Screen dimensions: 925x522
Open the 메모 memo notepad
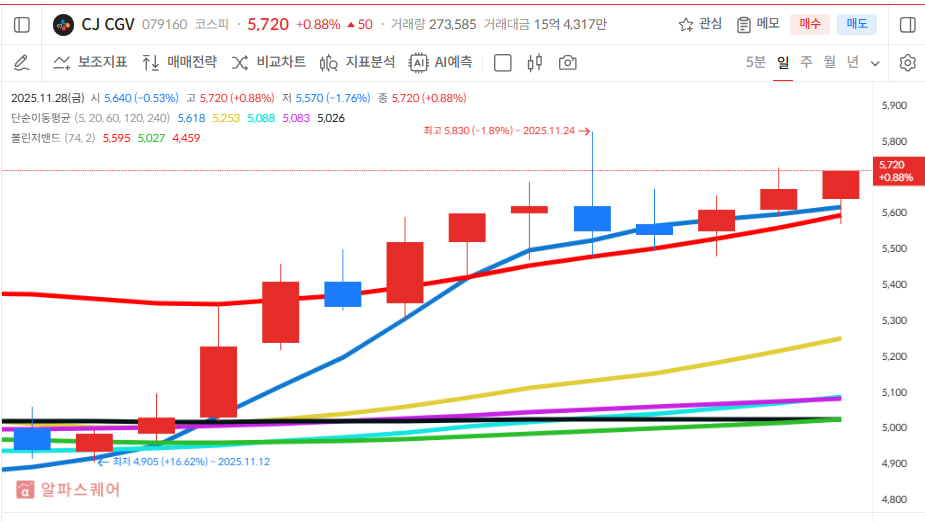[x=757, y=24]
